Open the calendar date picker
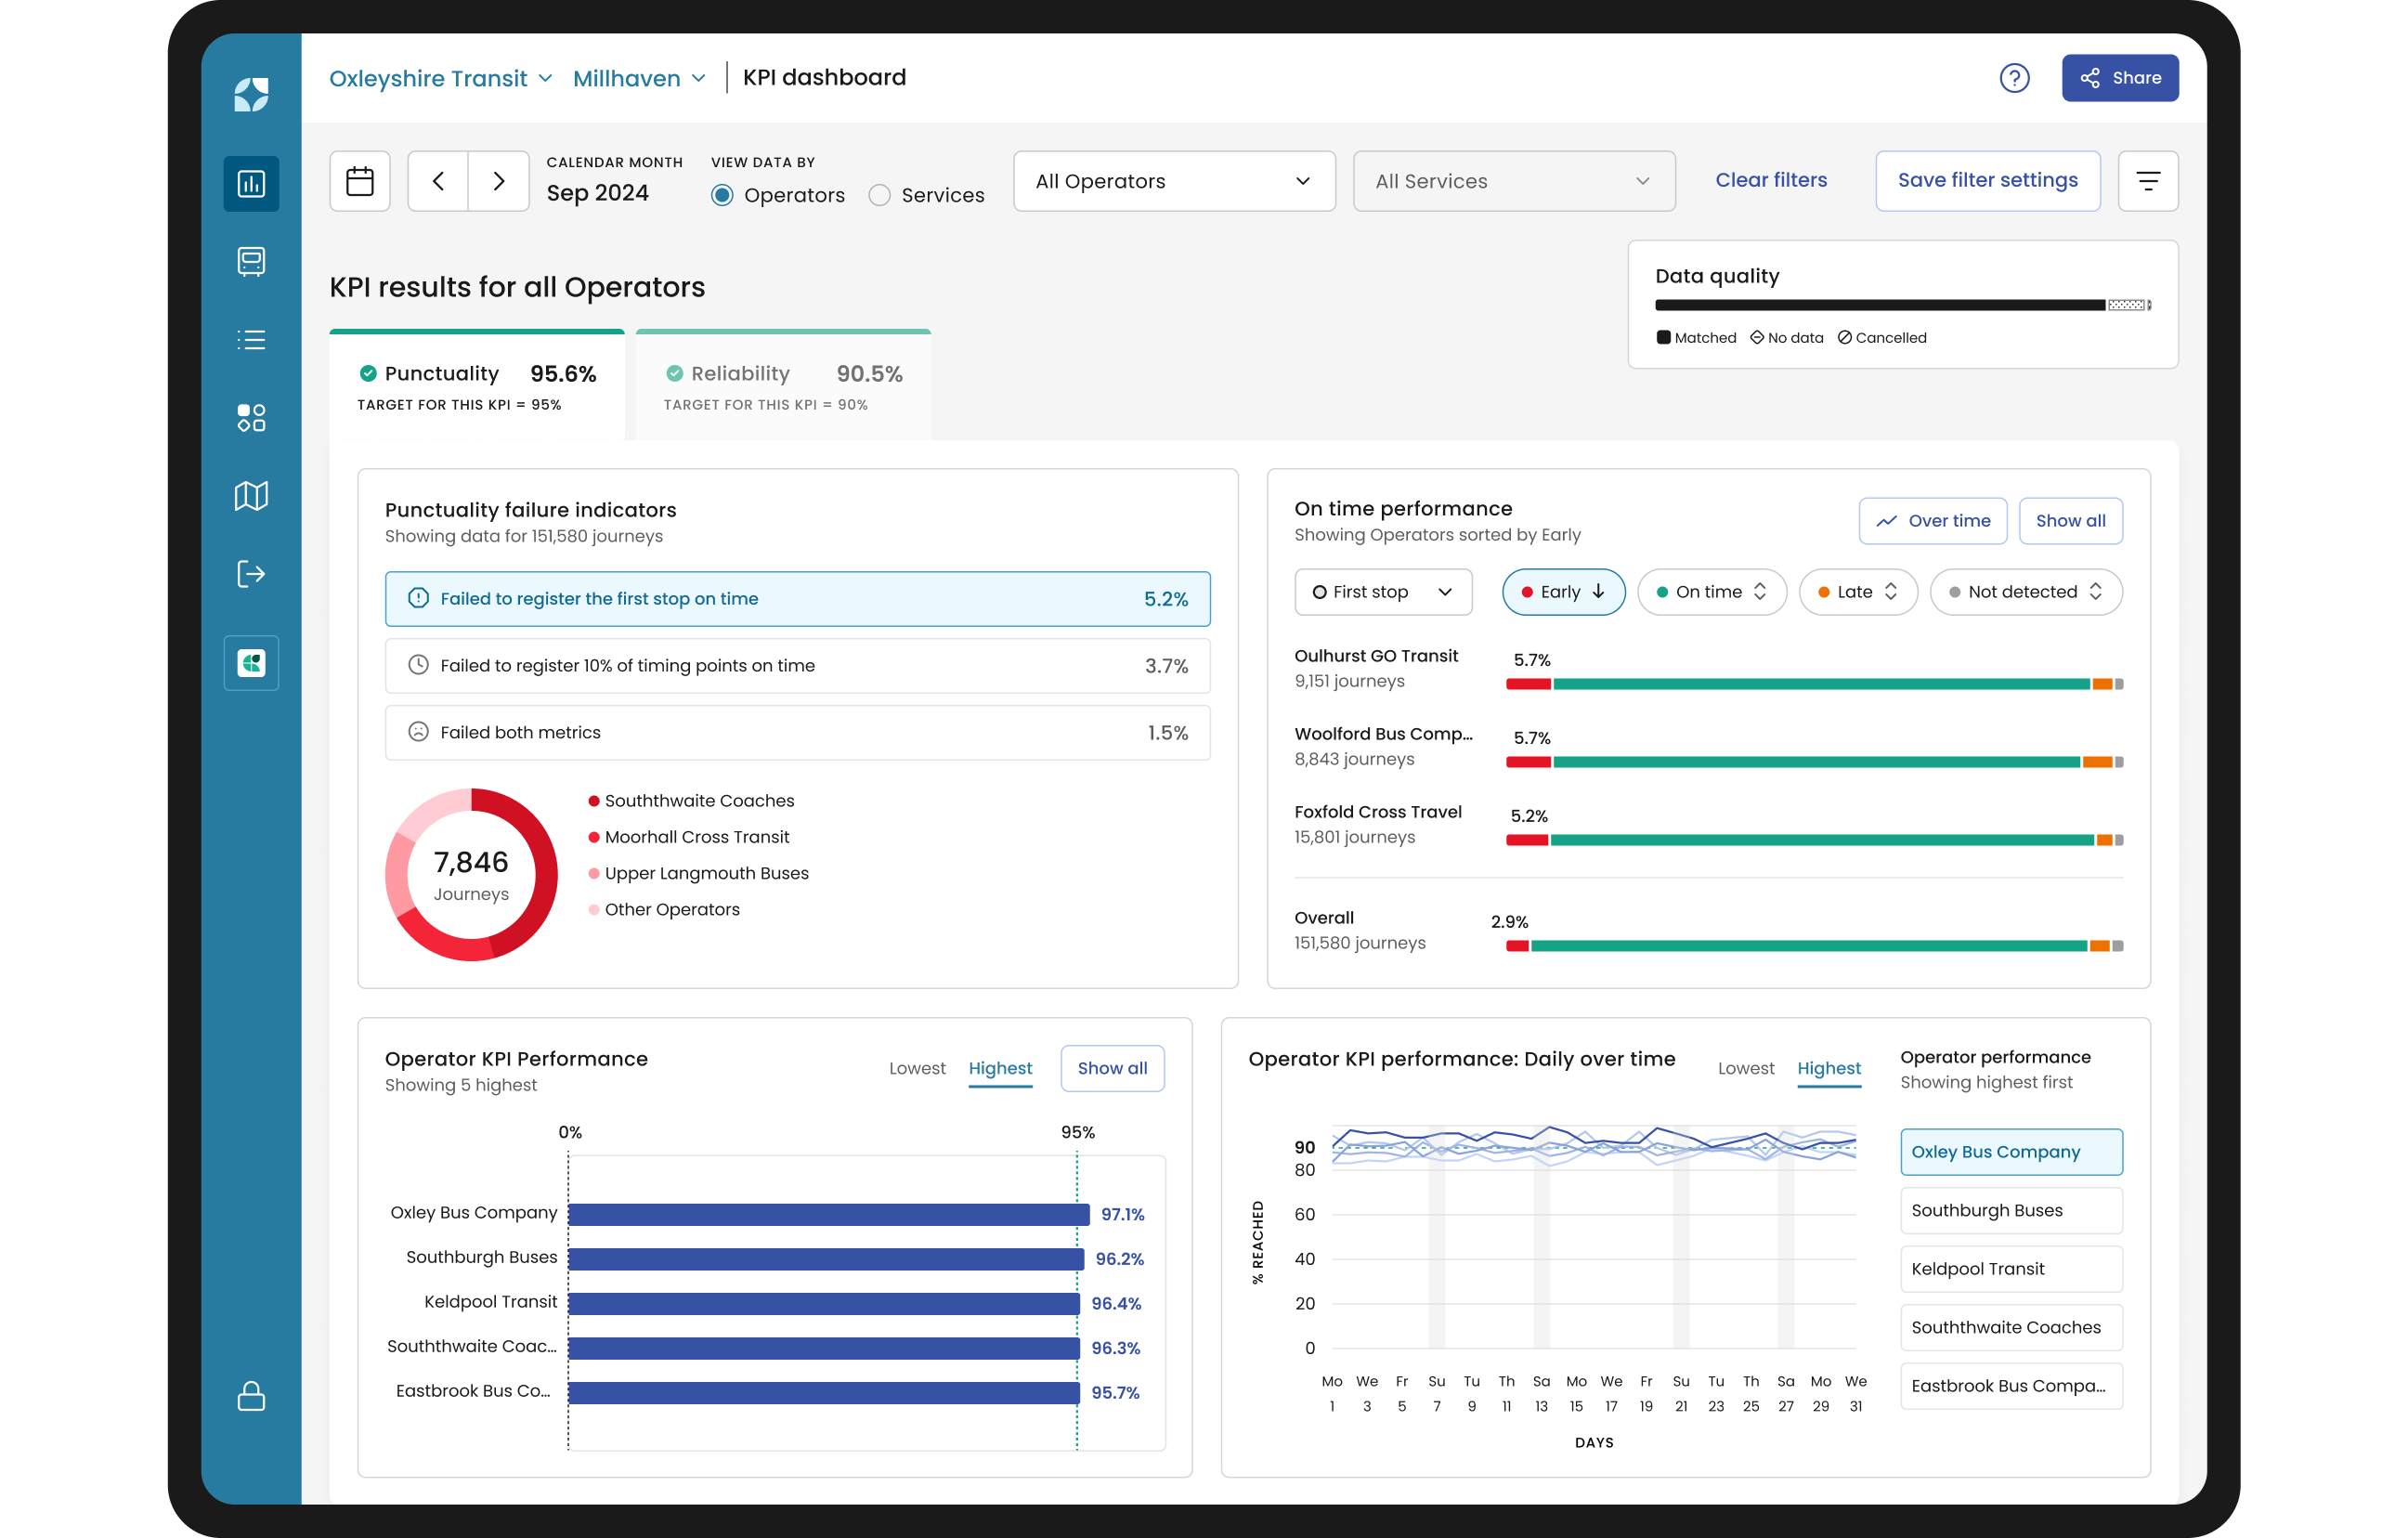The height and width of the screenshot is (1538, 2408). point(360,181)
